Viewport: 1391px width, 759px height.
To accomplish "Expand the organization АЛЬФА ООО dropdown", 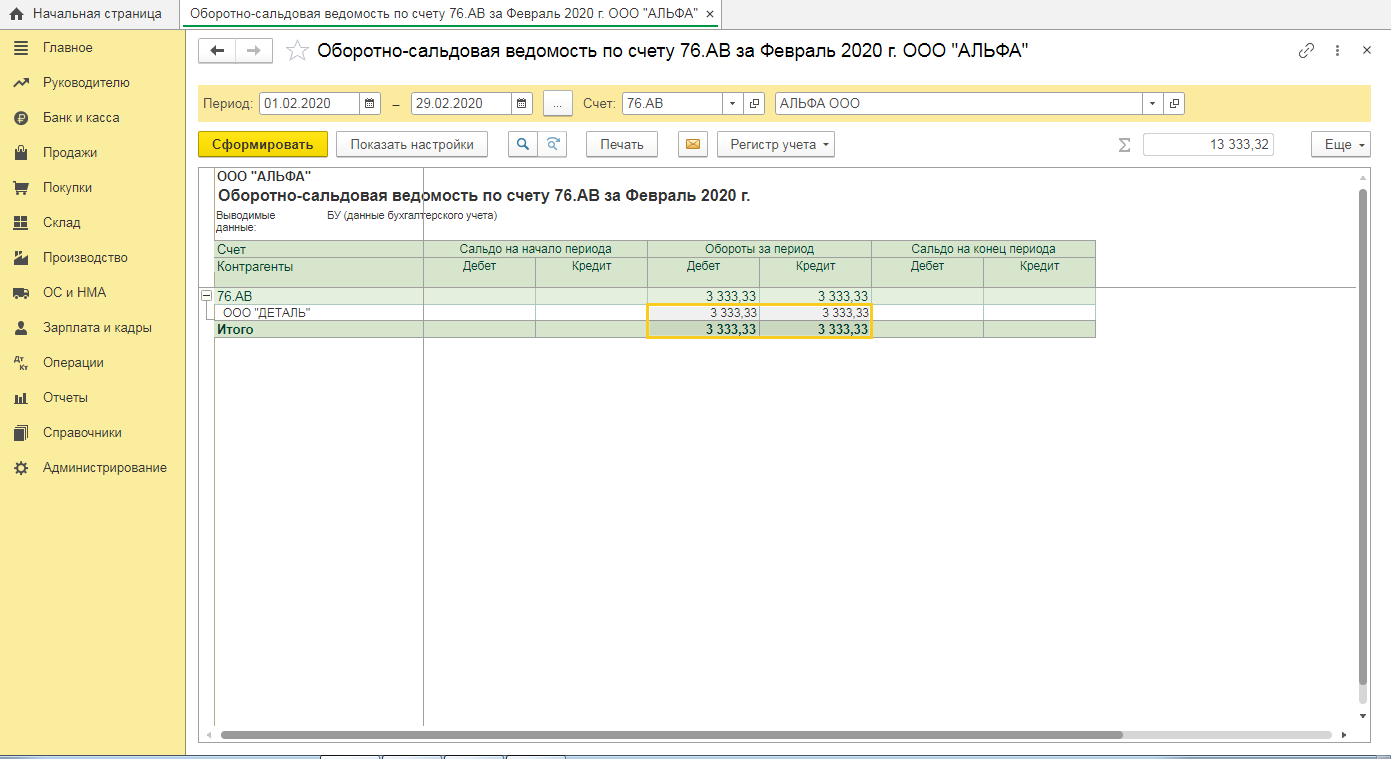I will pyautogui.click(x=1153, y=103).
